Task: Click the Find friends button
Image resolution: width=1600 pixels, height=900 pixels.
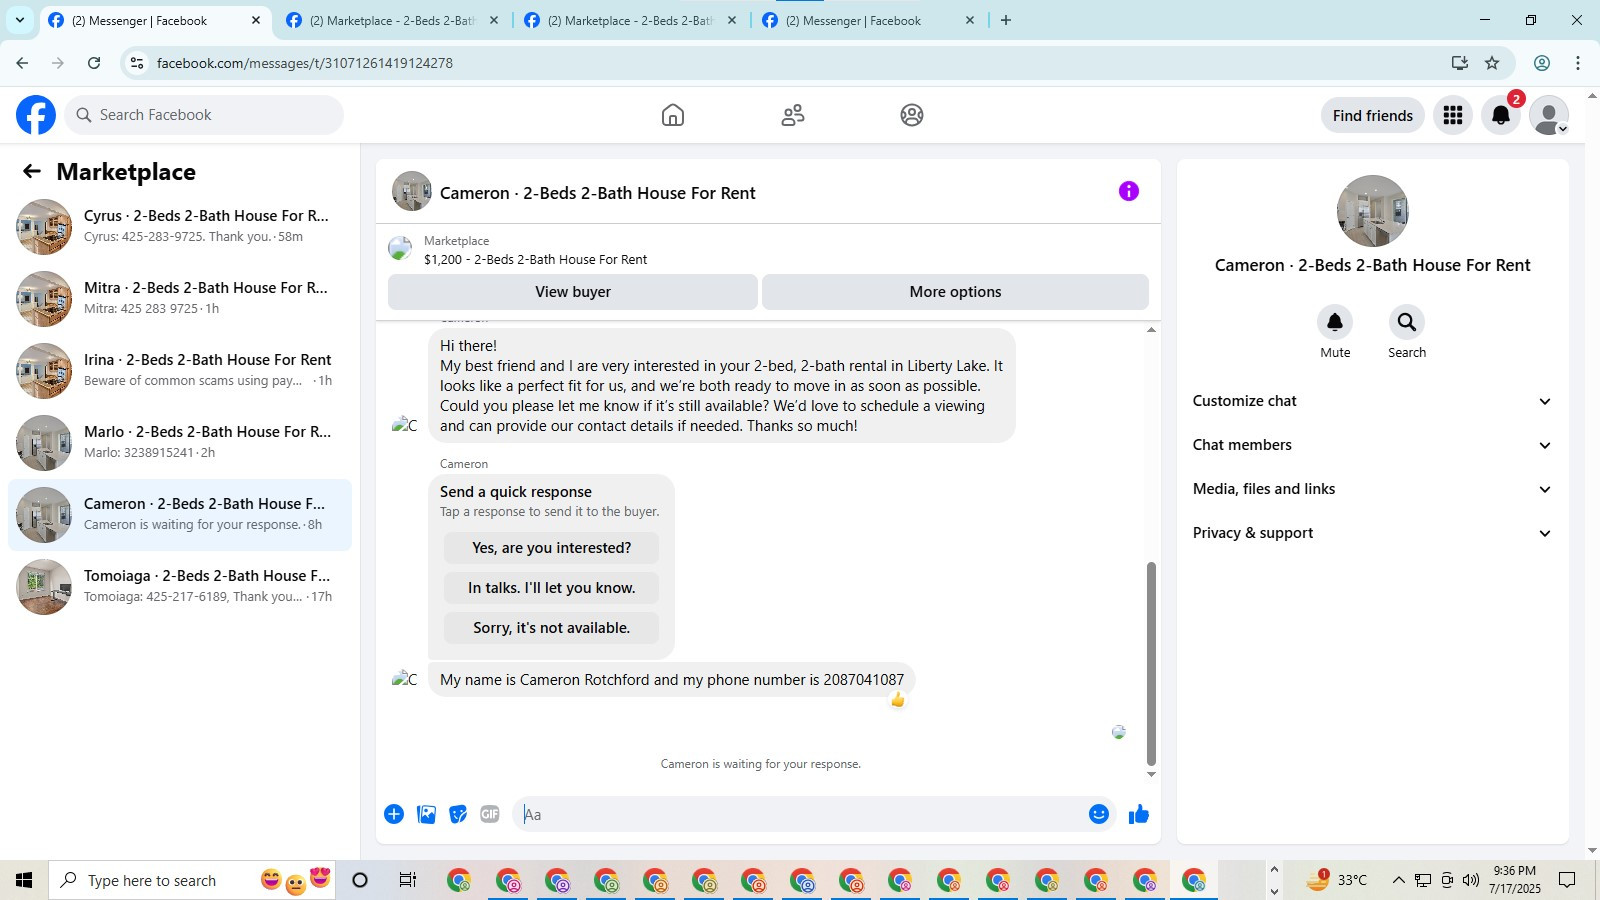Action: pyautogui.click(x=1373, y=115)
